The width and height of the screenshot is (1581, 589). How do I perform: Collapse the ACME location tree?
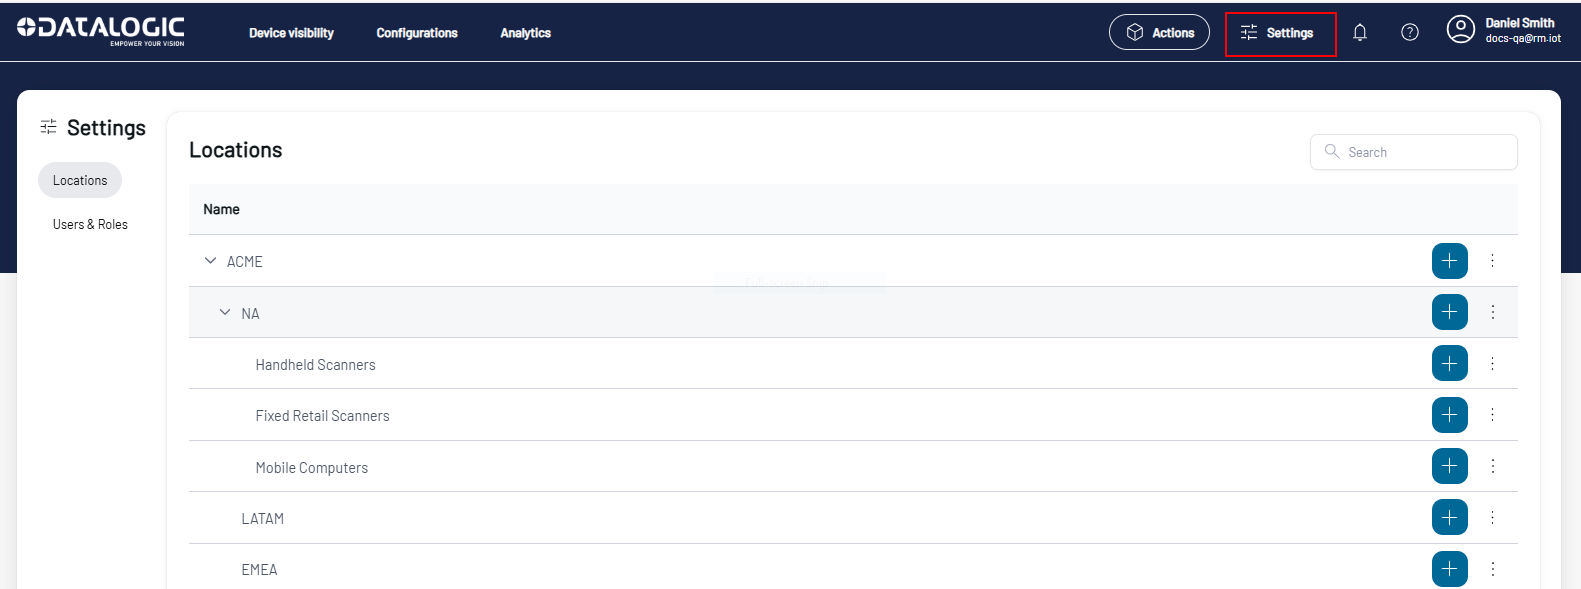(210, 261)
